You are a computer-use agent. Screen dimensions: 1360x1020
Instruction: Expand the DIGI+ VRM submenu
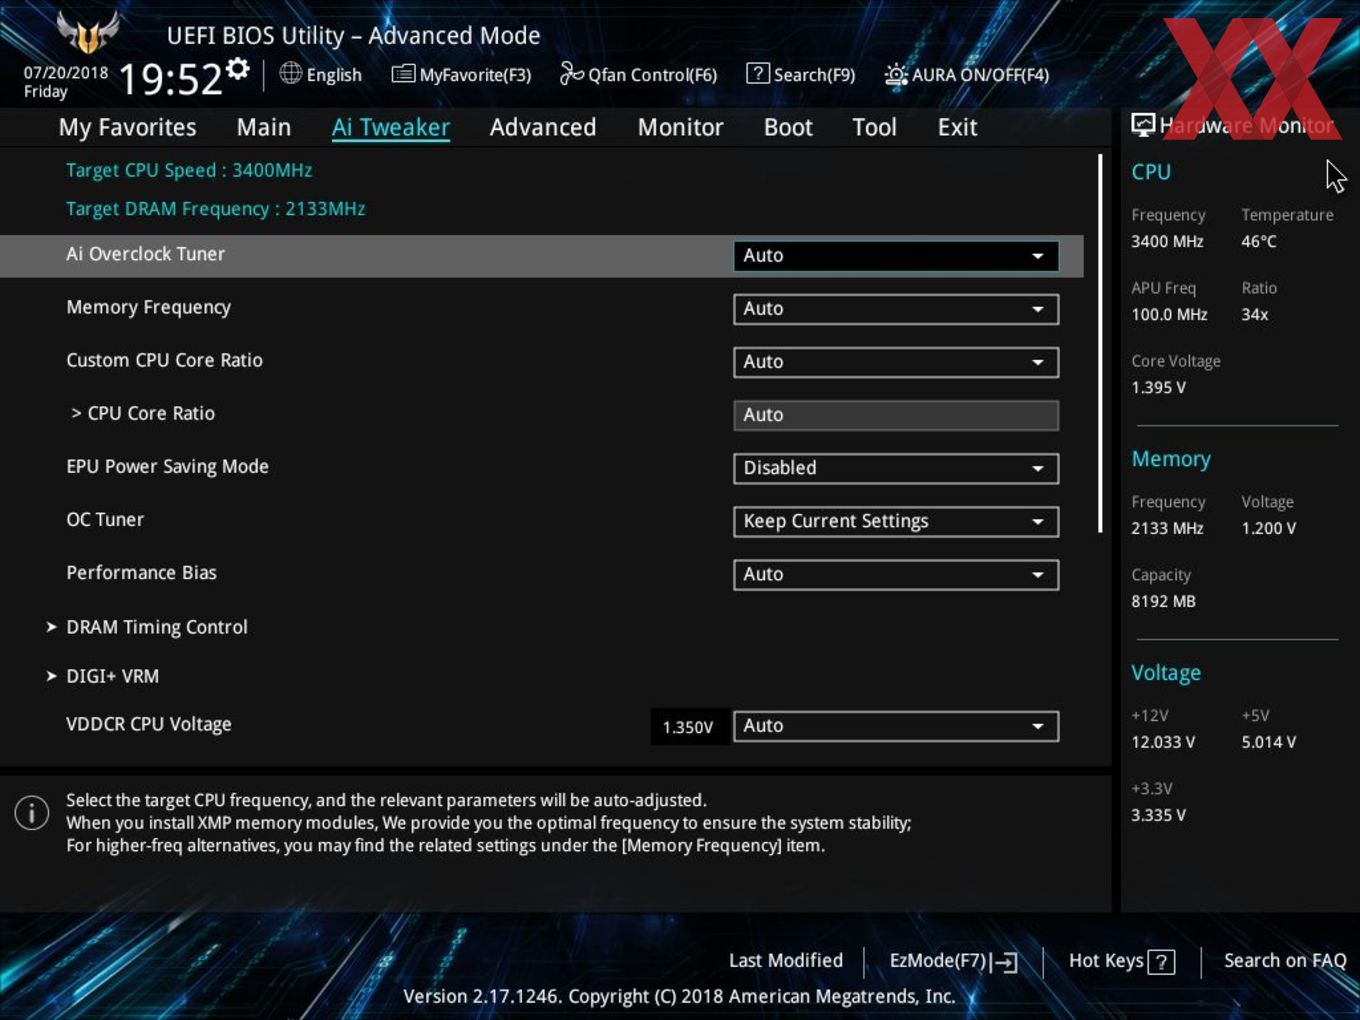point(102,676)
